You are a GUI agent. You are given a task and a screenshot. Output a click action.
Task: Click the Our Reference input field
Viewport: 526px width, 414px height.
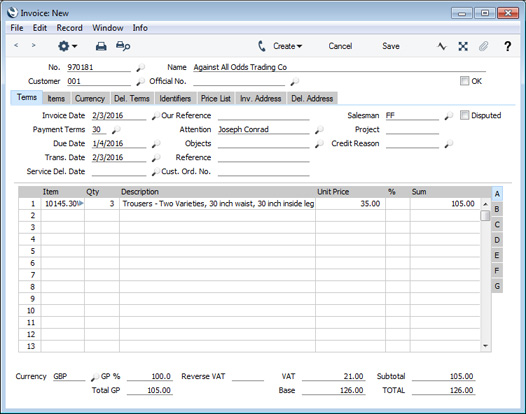[x=263, y=116]
